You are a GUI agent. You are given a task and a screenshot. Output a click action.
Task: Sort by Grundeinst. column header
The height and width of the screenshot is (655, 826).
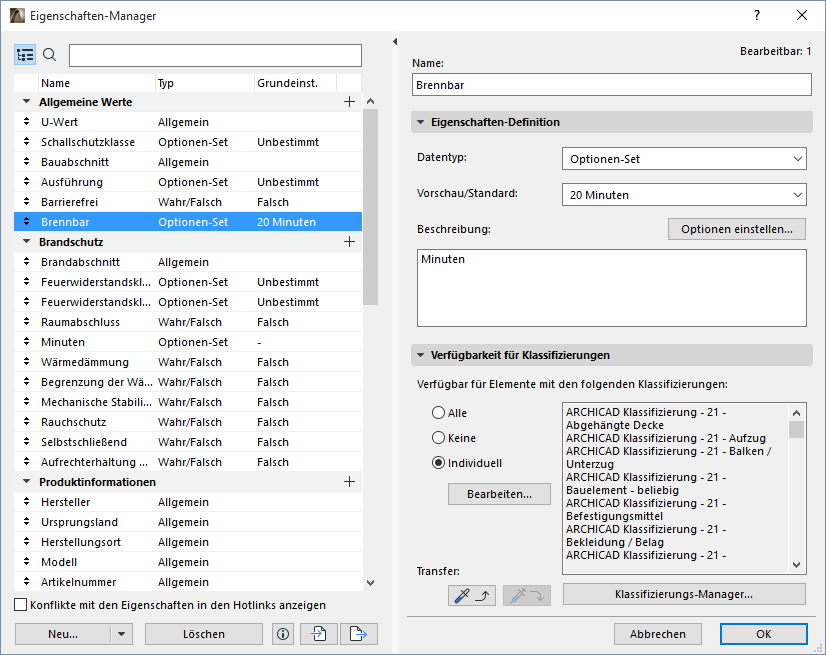pos(296,83)
